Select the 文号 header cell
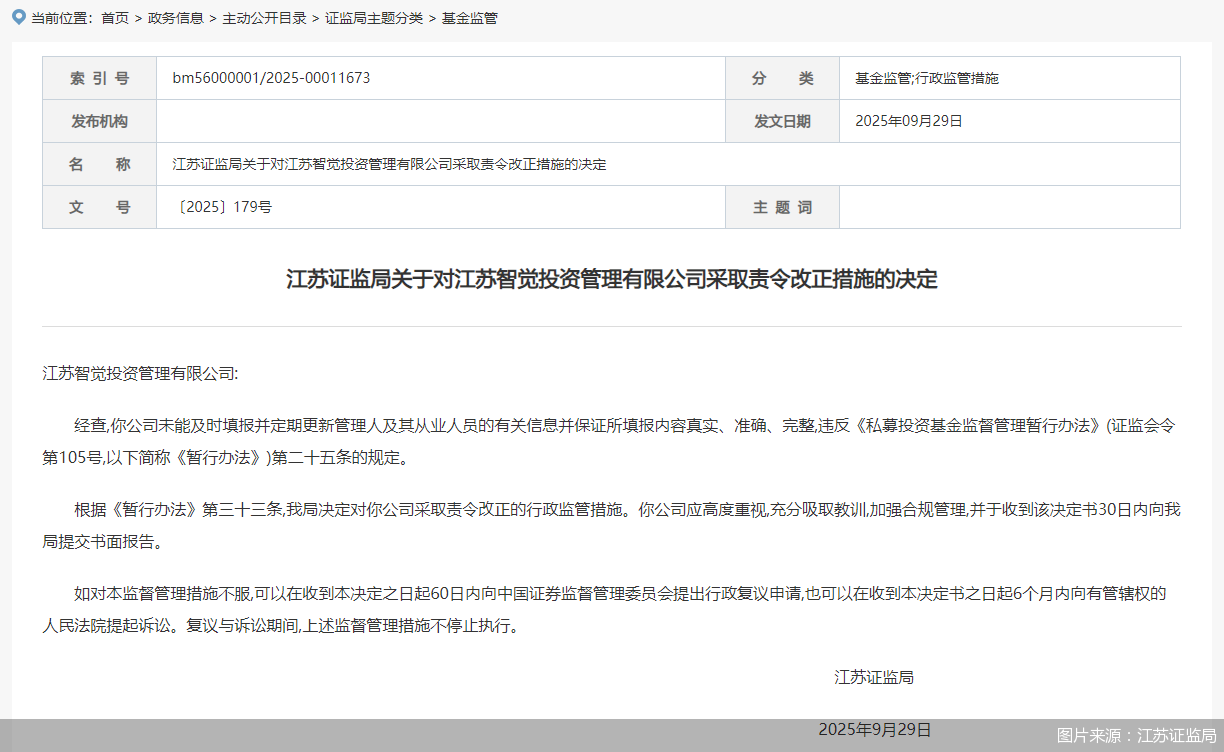 point(98,207)
